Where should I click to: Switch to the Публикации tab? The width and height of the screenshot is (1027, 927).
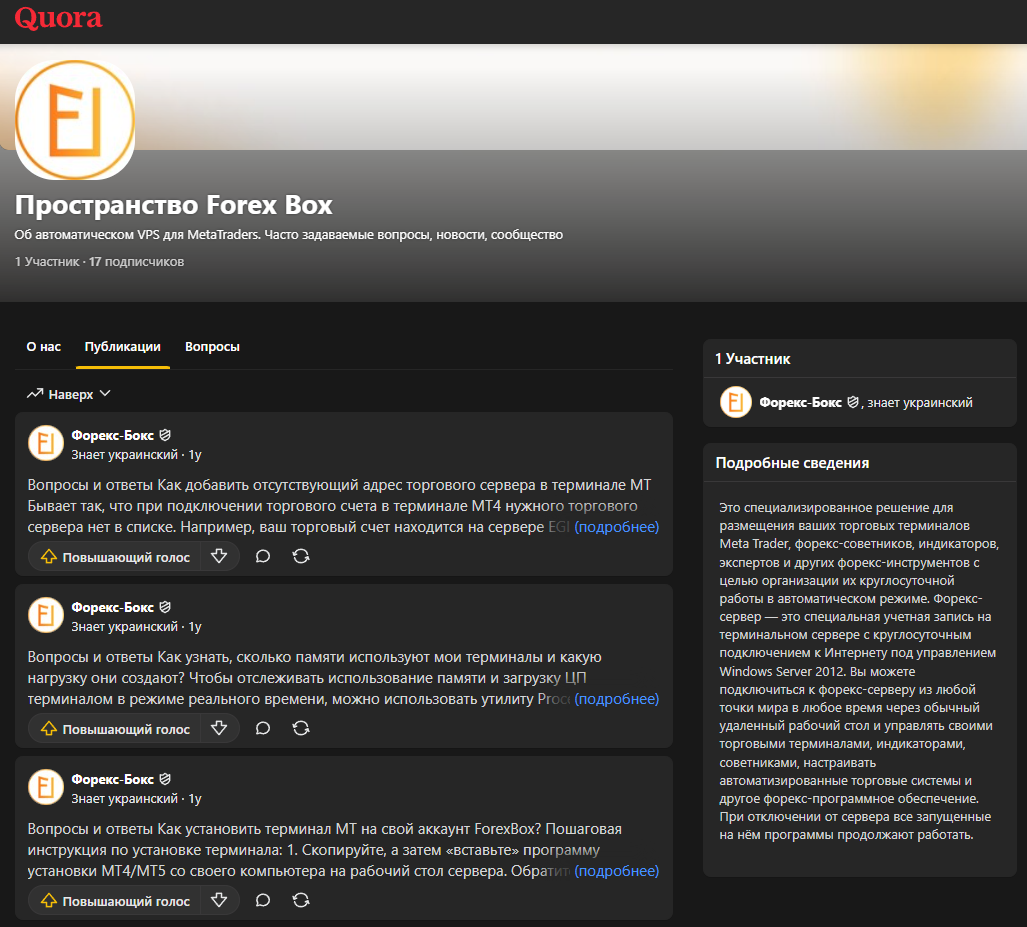point(122,347)
